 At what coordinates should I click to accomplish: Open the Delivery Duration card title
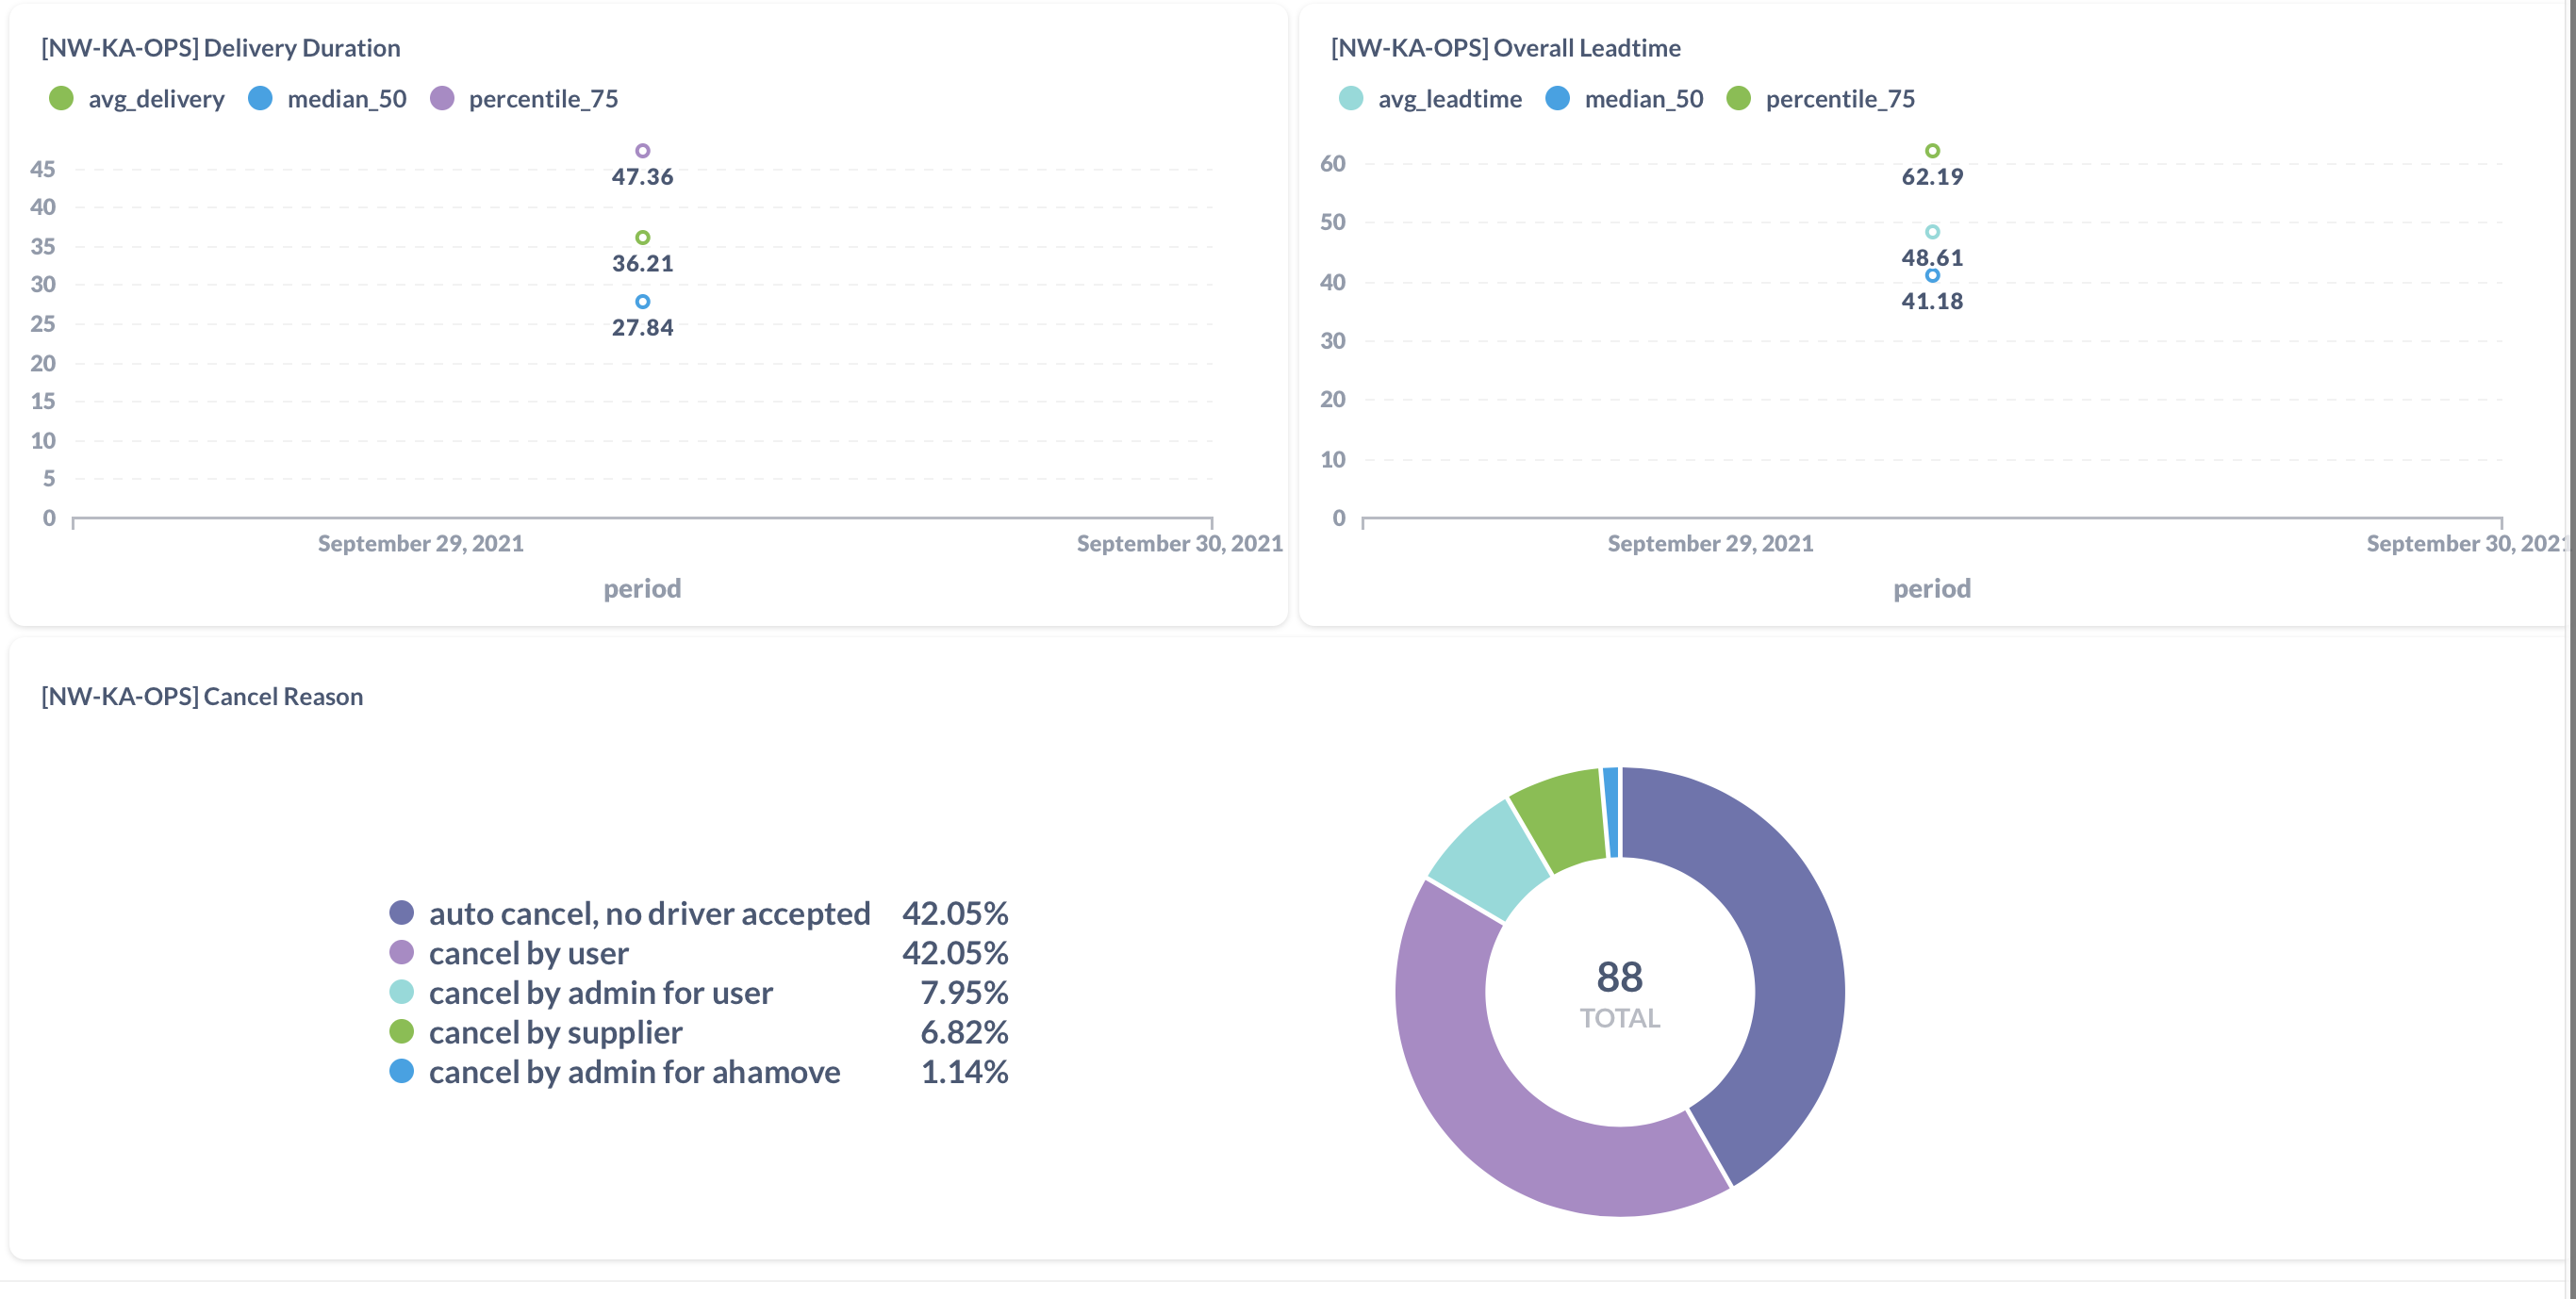[x=220, y=47]
